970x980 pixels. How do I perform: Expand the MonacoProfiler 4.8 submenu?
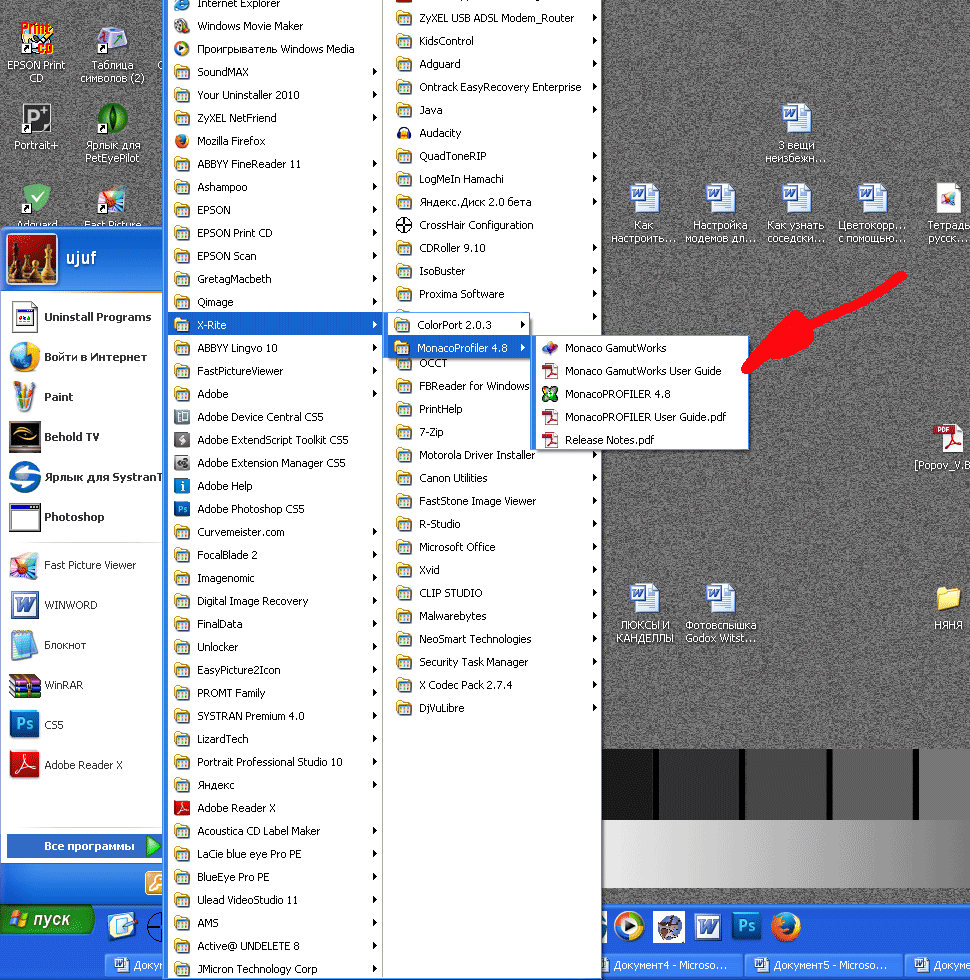[x=459, y=348]
